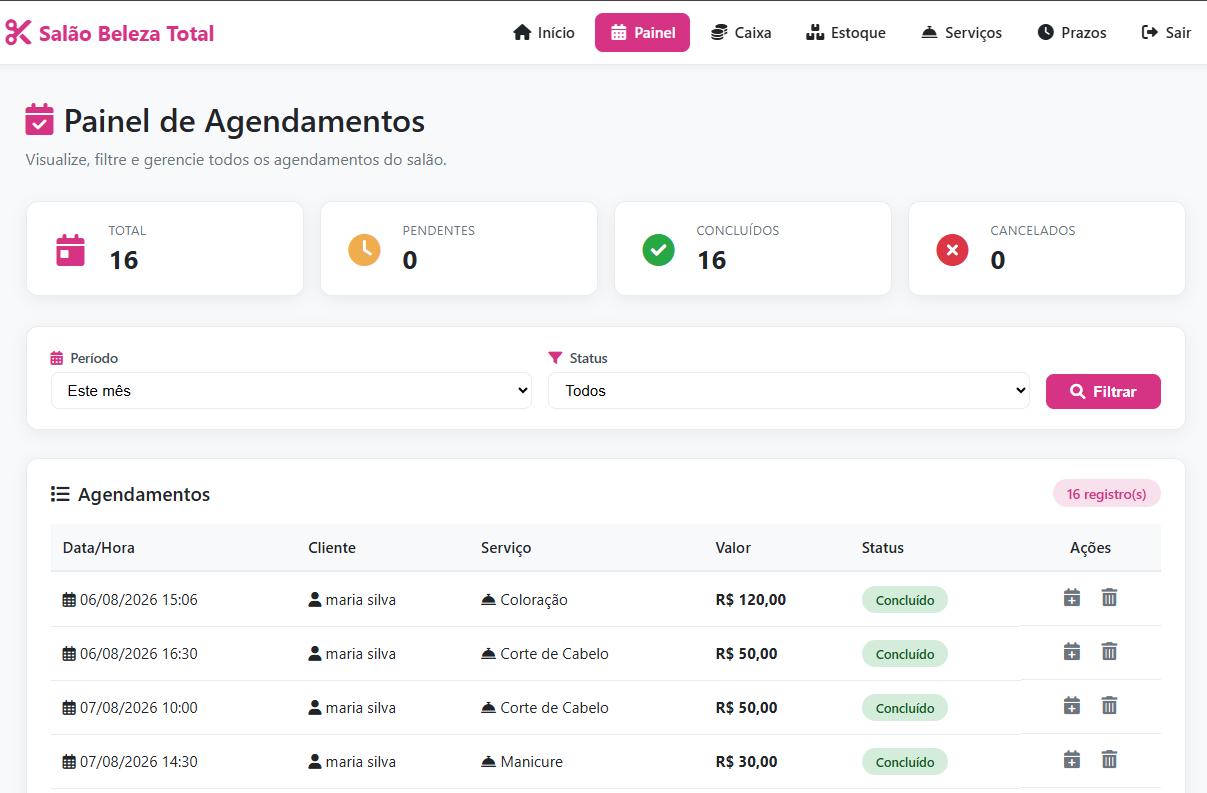The width and height of the screenshot is (1207, 793).
Task: Click the calendar icon next to Período
Action: point(57,358)
